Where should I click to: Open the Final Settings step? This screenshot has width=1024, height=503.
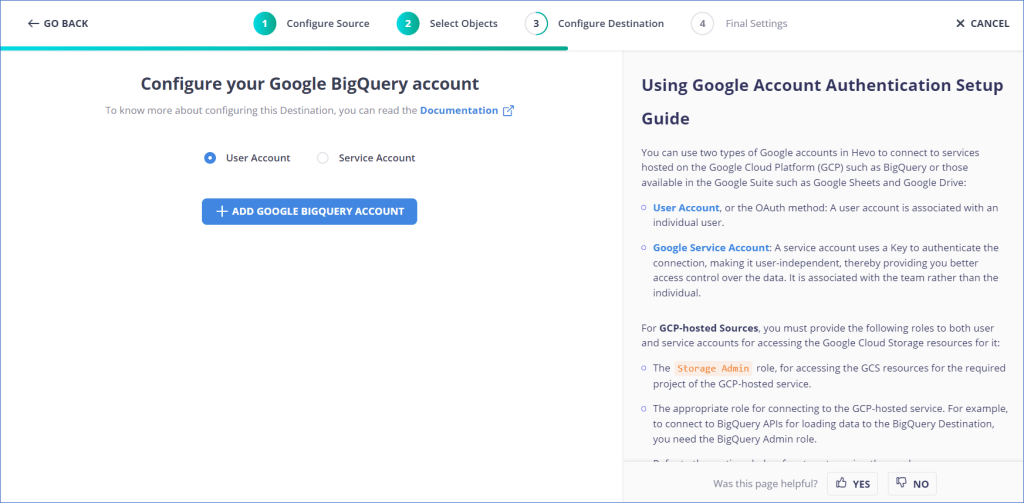(x=756, y=24)
